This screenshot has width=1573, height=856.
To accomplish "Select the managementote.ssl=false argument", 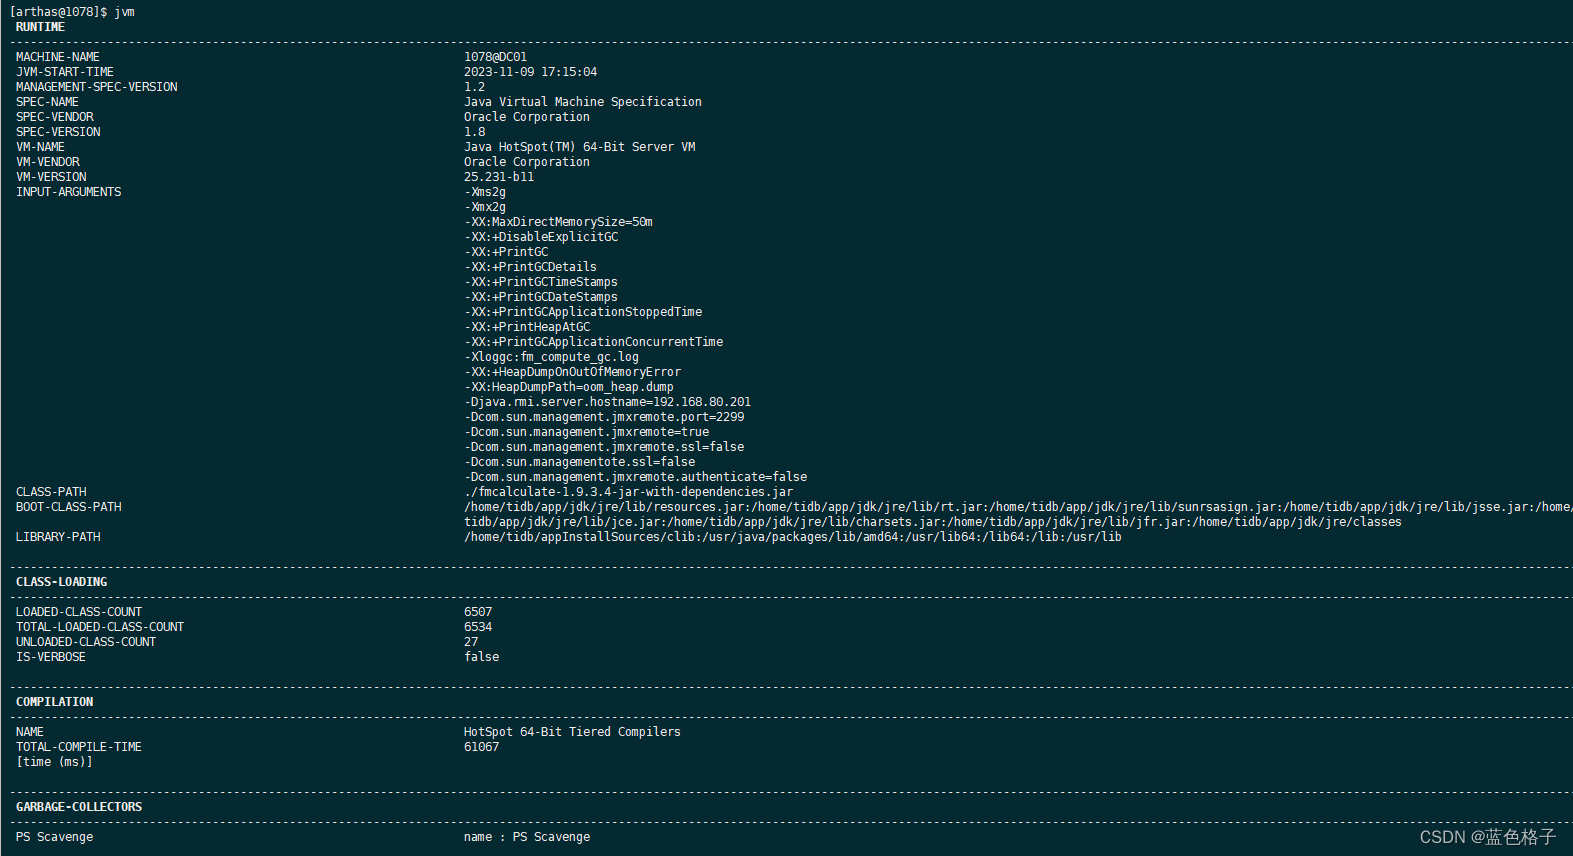I will click(x=580, y=462).
